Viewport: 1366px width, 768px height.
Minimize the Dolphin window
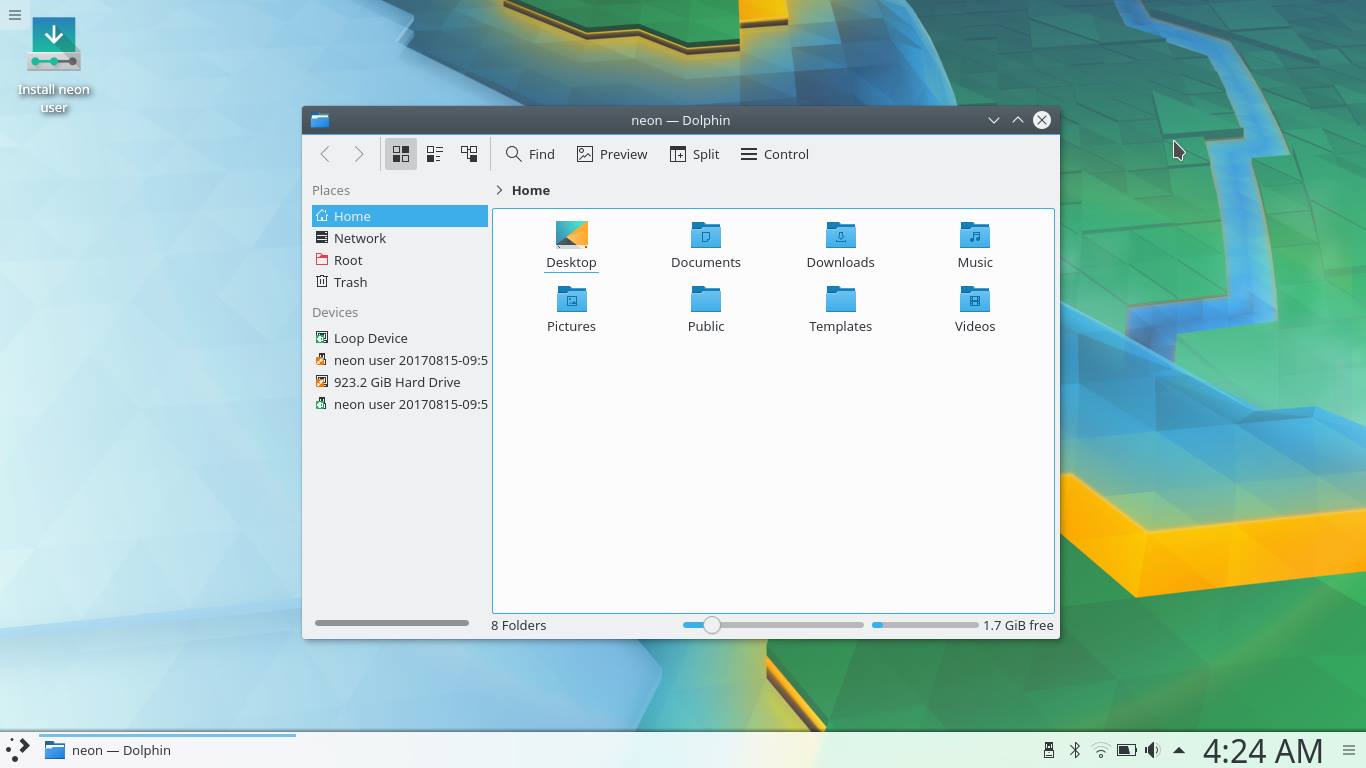coord(994,120)
